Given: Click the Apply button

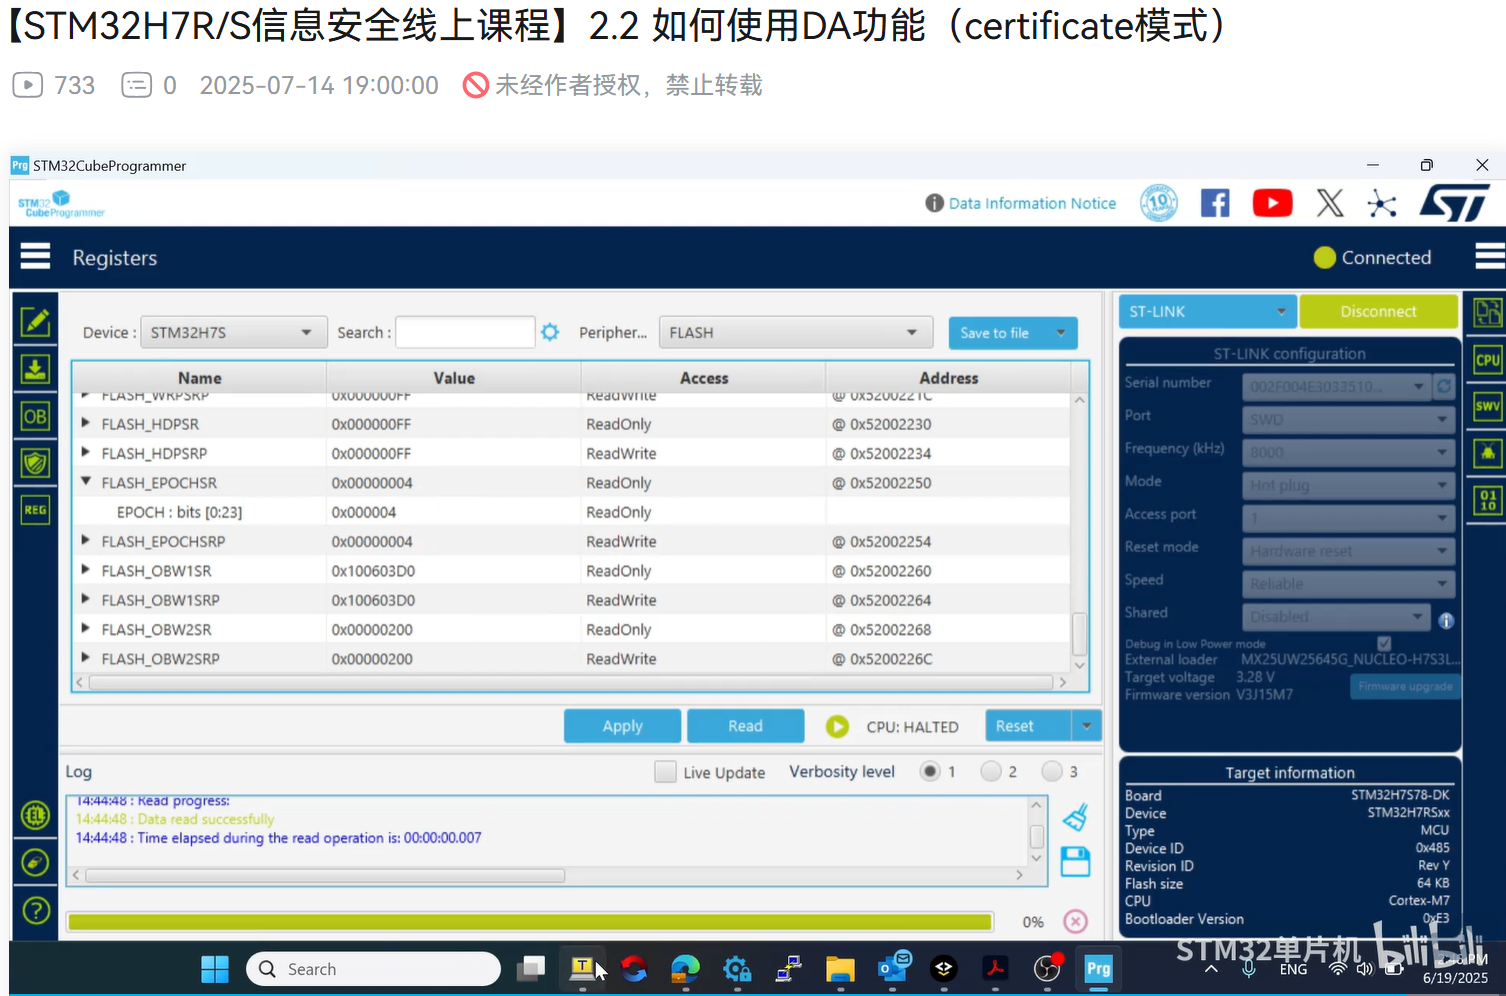Looking at the screenshot, I should point(622,726).
